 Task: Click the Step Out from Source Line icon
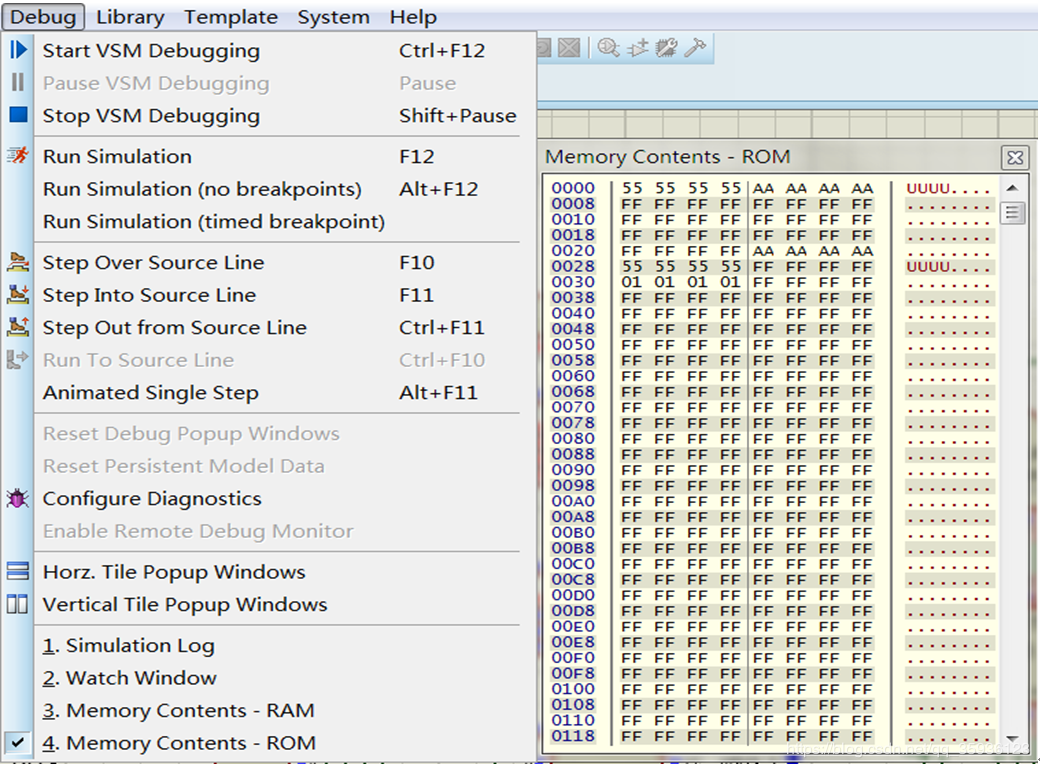(18, 327)
